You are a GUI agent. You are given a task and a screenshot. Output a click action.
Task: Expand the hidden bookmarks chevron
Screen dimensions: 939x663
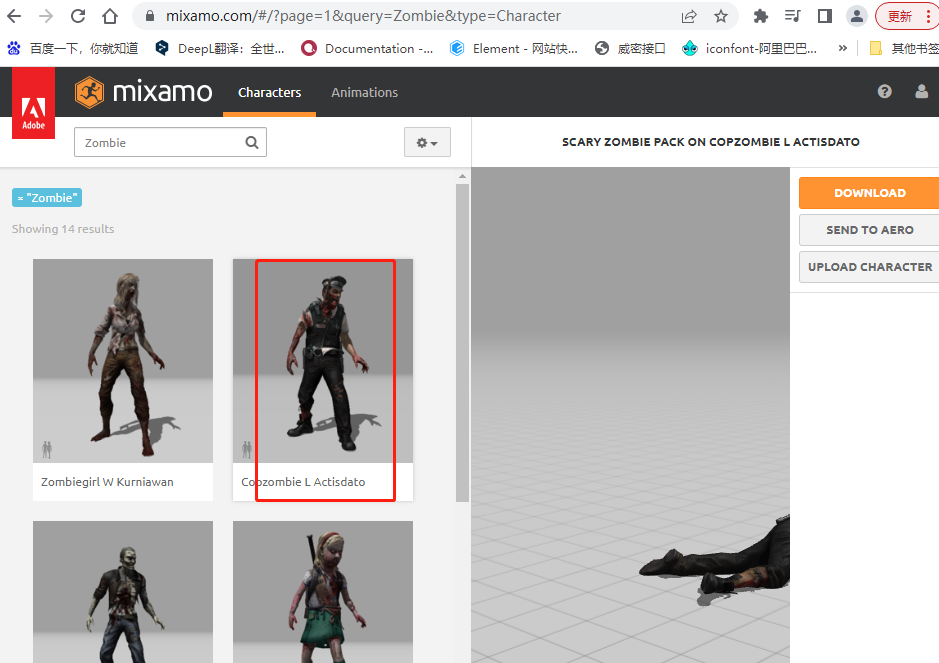[x=843, y=48]
